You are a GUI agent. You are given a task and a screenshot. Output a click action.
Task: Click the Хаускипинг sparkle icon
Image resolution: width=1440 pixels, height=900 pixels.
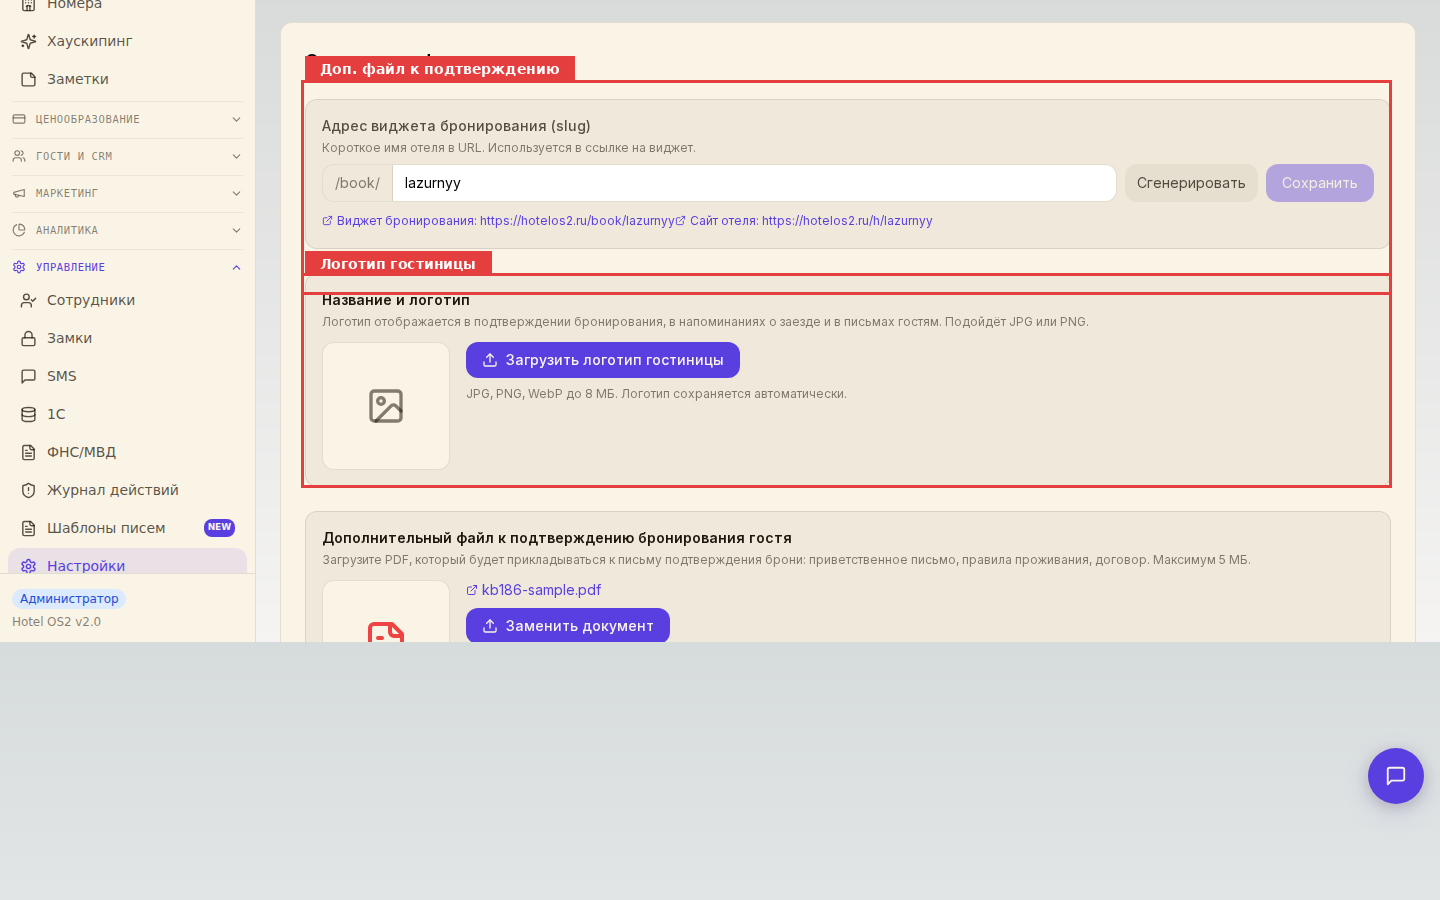tap(29, 41)
